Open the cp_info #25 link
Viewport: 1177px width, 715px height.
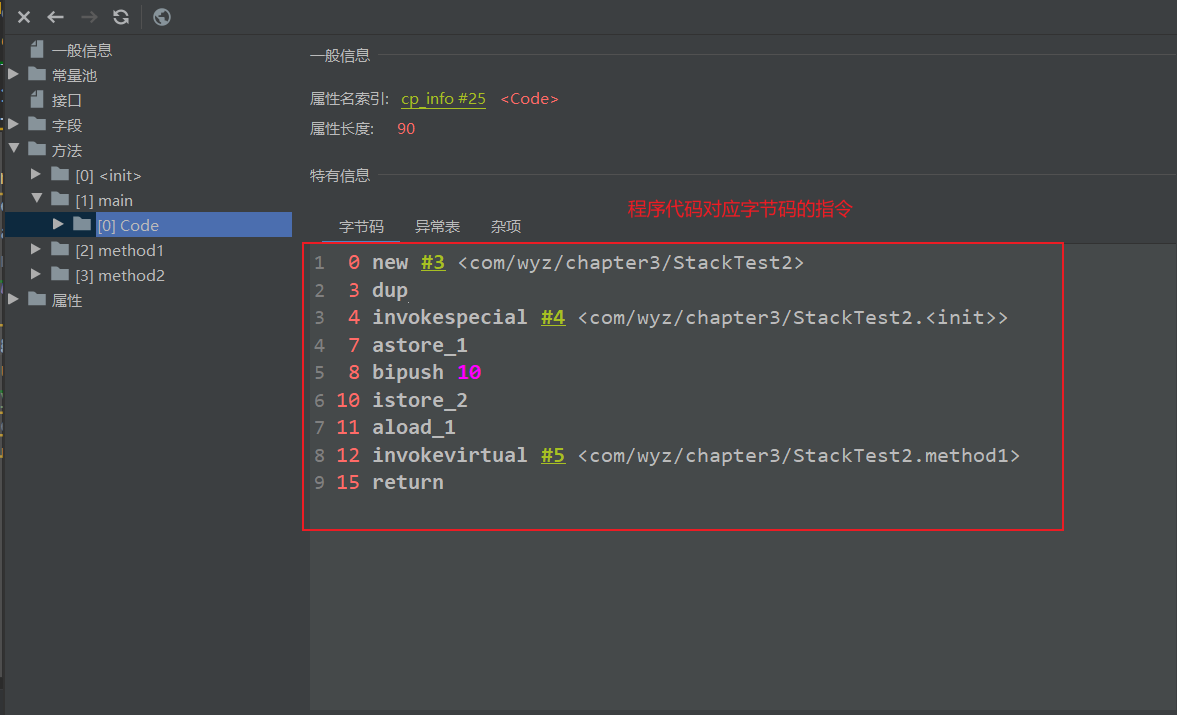click(x=443, y=99)
